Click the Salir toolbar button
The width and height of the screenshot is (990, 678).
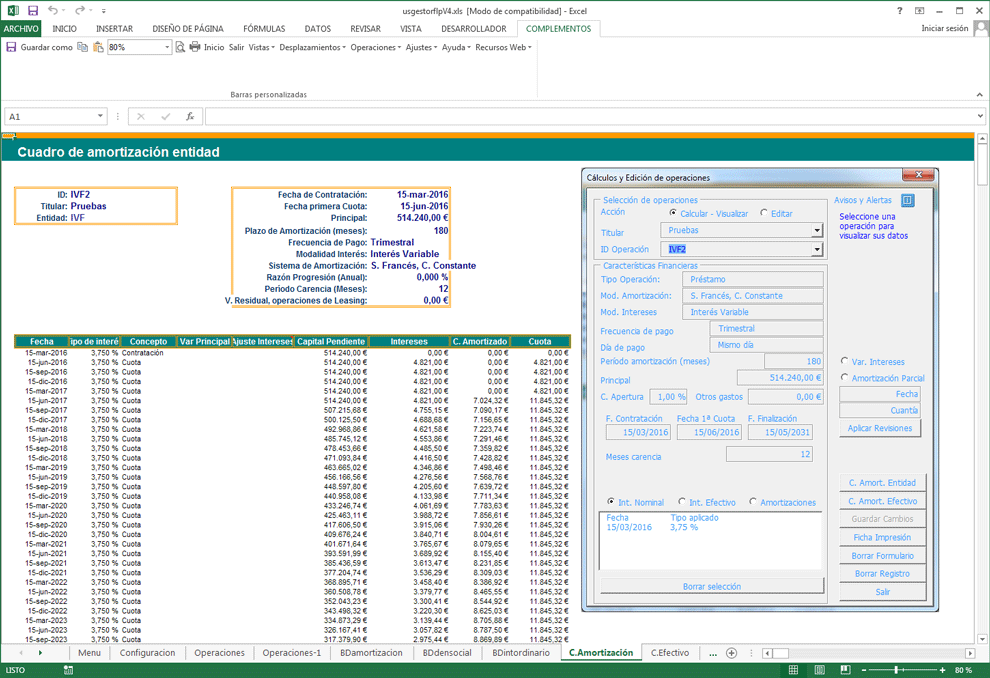pos(237,47)
